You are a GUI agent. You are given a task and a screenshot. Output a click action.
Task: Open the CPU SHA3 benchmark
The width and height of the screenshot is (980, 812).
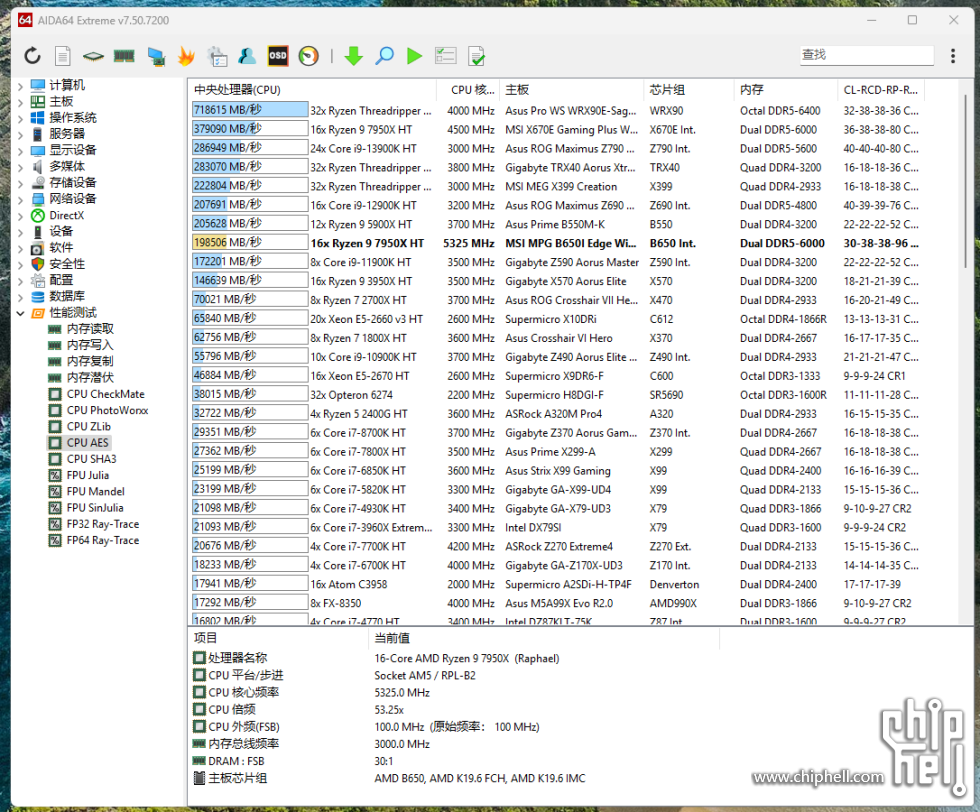91,459
